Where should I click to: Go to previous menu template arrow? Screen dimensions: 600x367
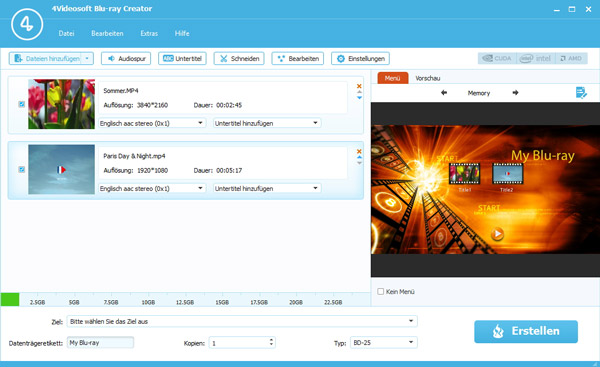(444, 93)
